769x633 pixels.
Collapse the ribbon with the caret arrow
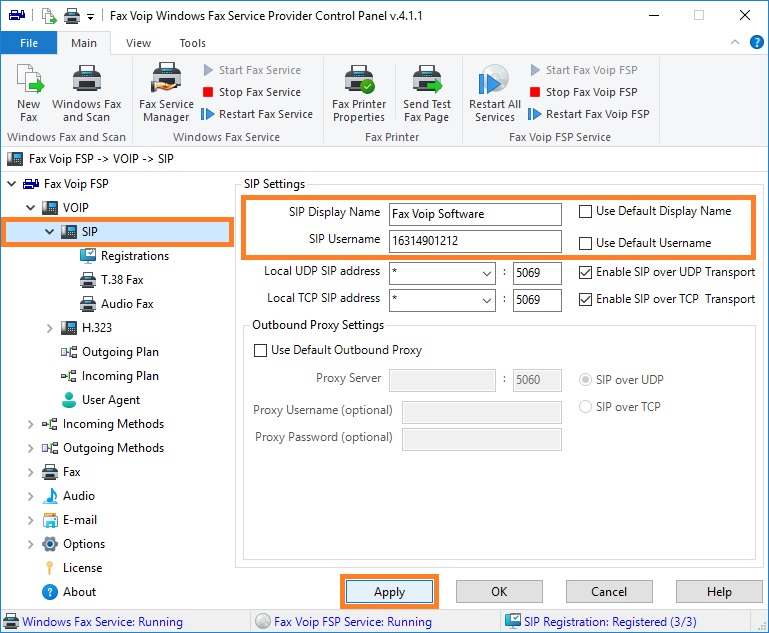tap(735, 42)
